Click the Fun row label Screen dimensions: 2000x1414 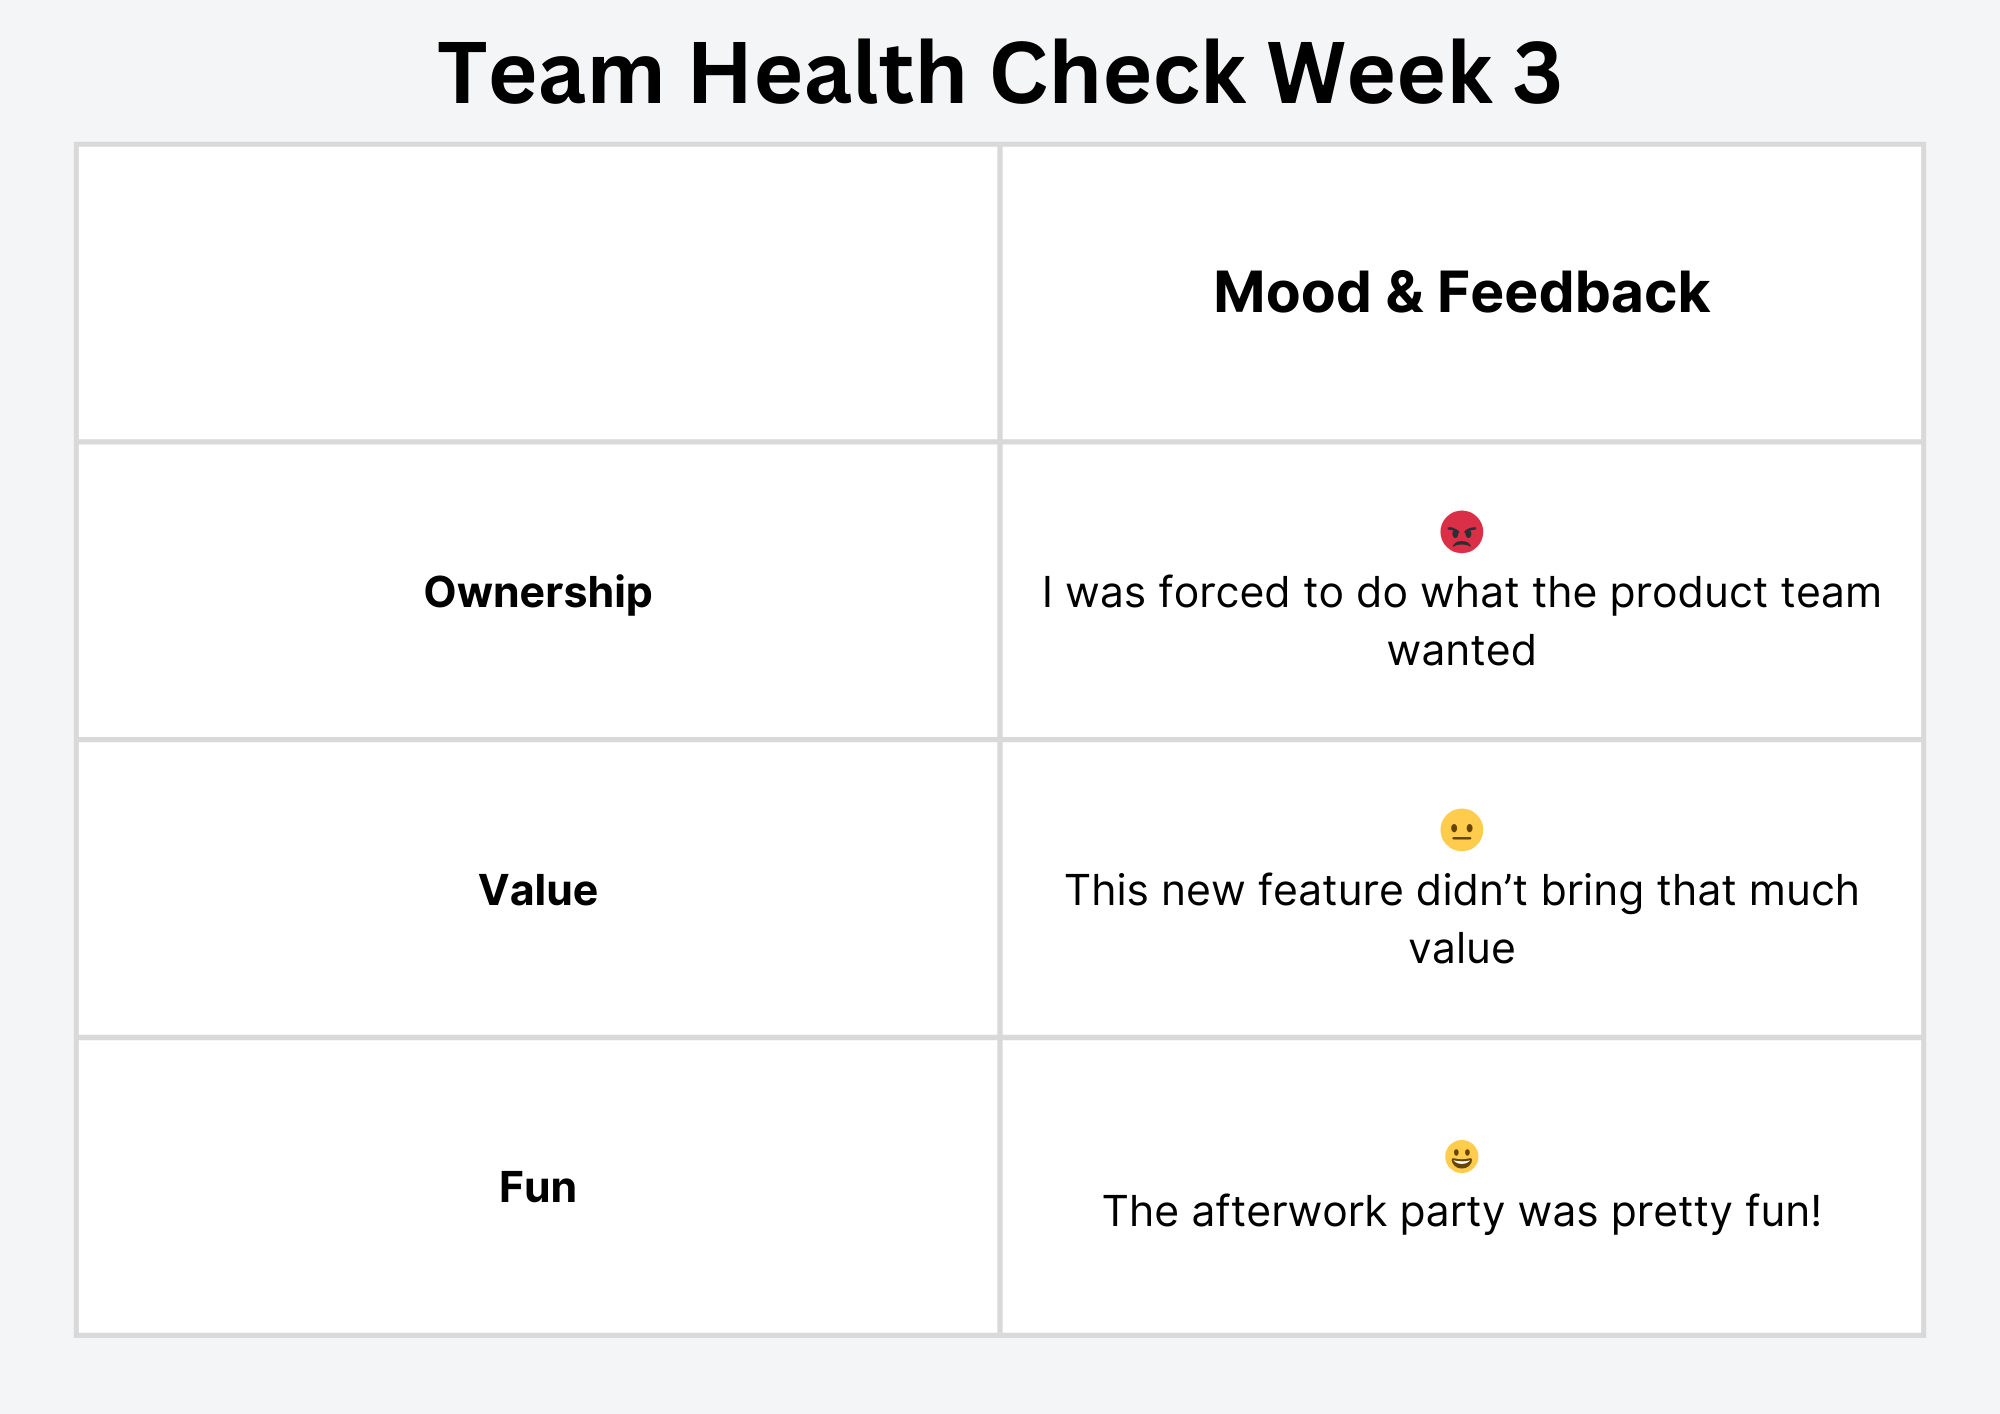538,1187
